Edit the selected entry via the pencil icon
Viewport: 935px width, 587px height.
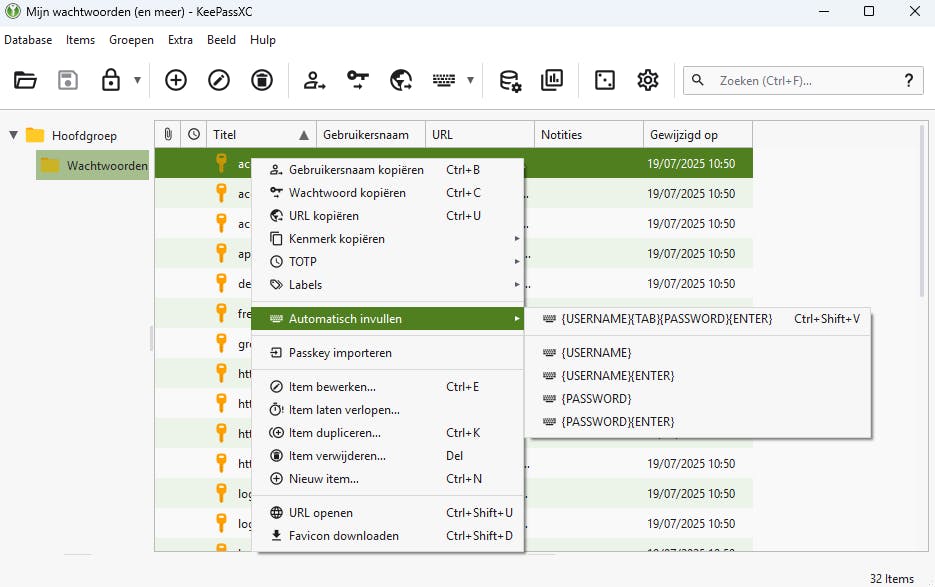[x=219, y=80]
